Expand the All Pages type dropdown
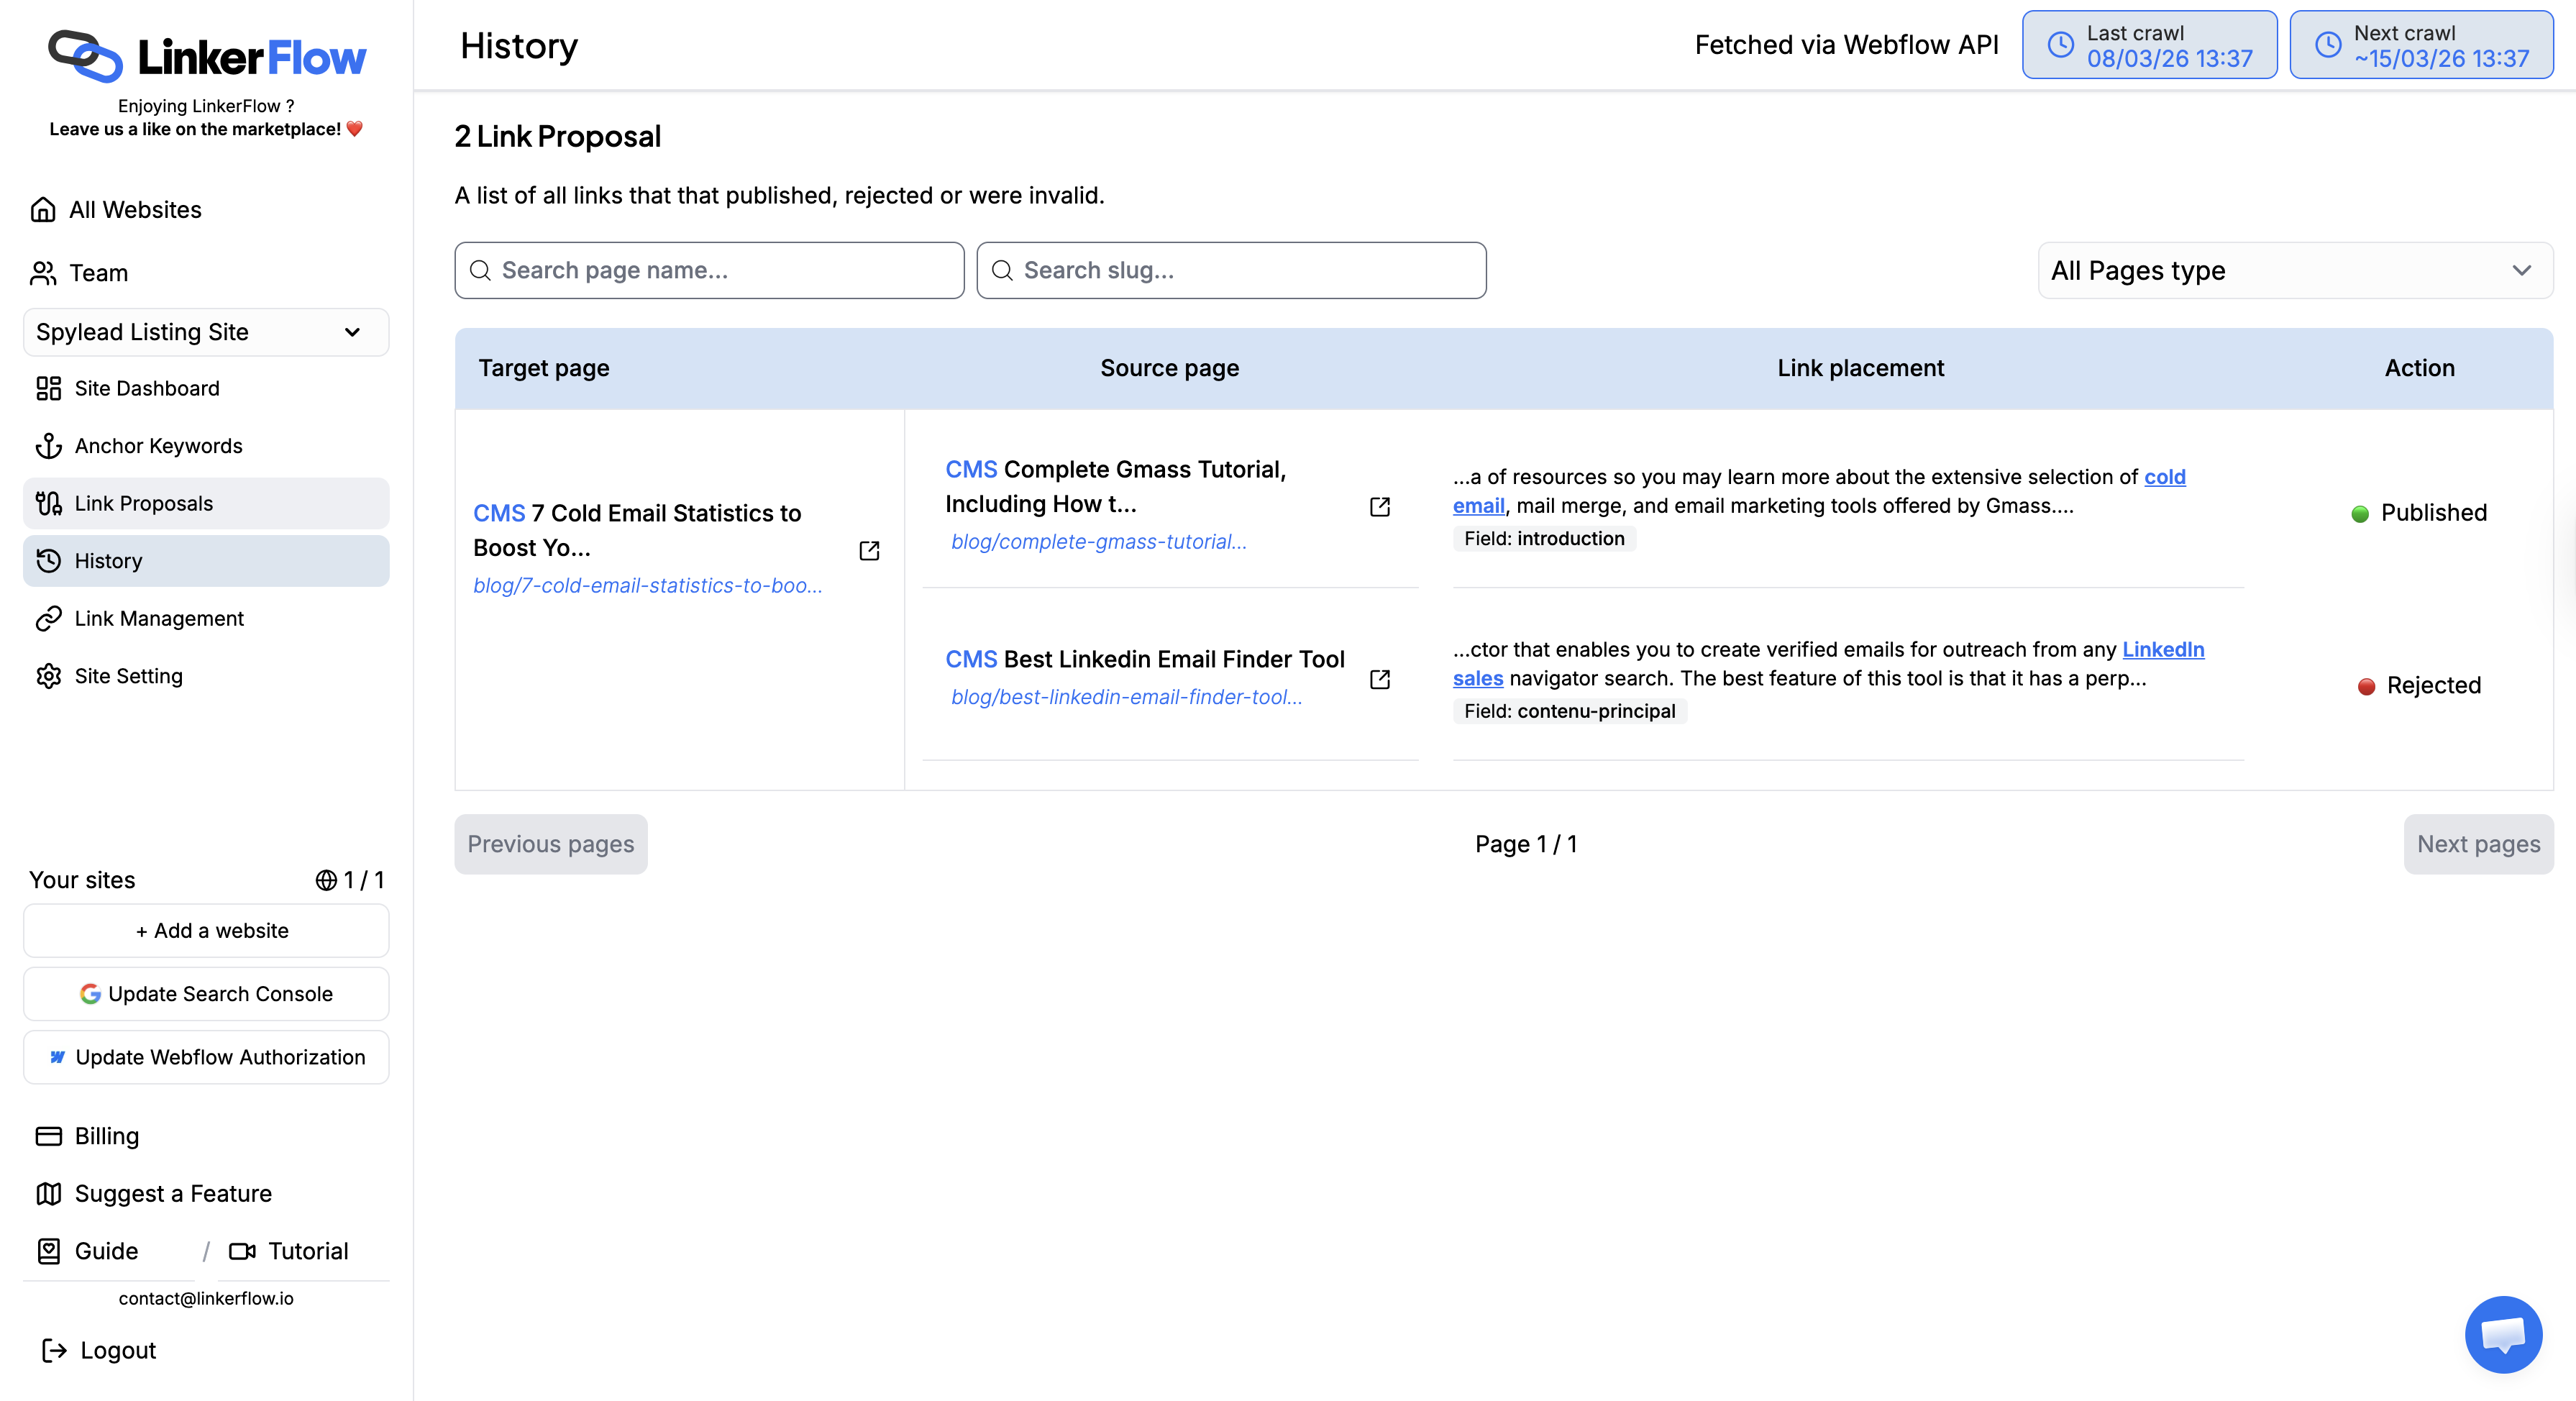 2294,271
